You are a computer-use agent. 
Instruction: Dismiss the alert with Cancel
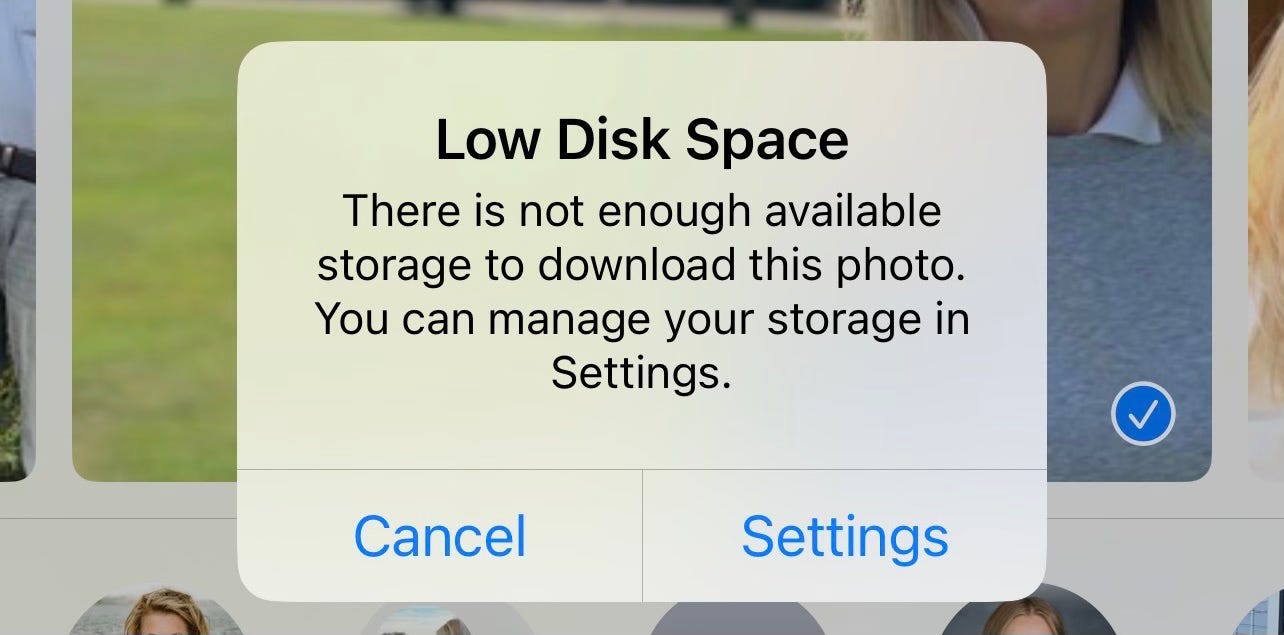pyautogui.click(x=440, y=536)
